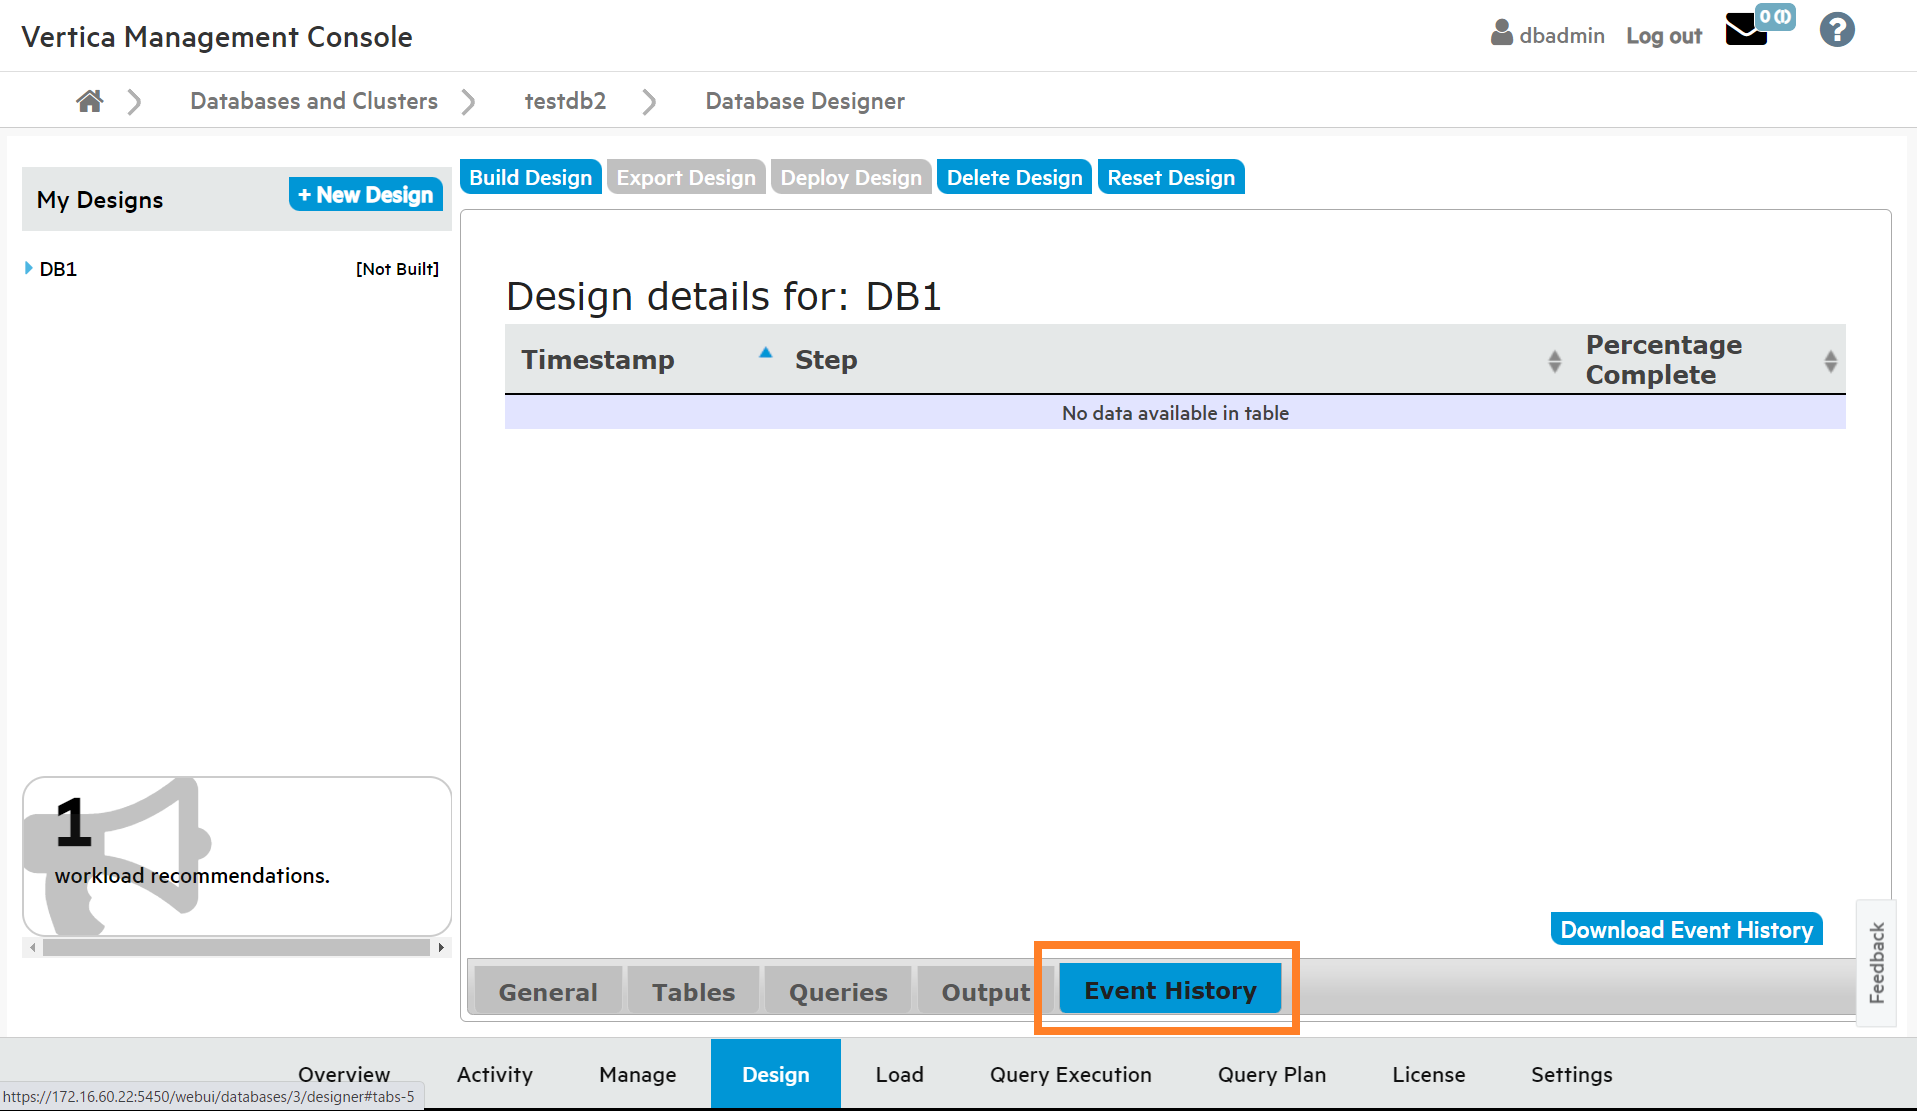
Task: Open help via question mark icon
Action: point(1836,30)
